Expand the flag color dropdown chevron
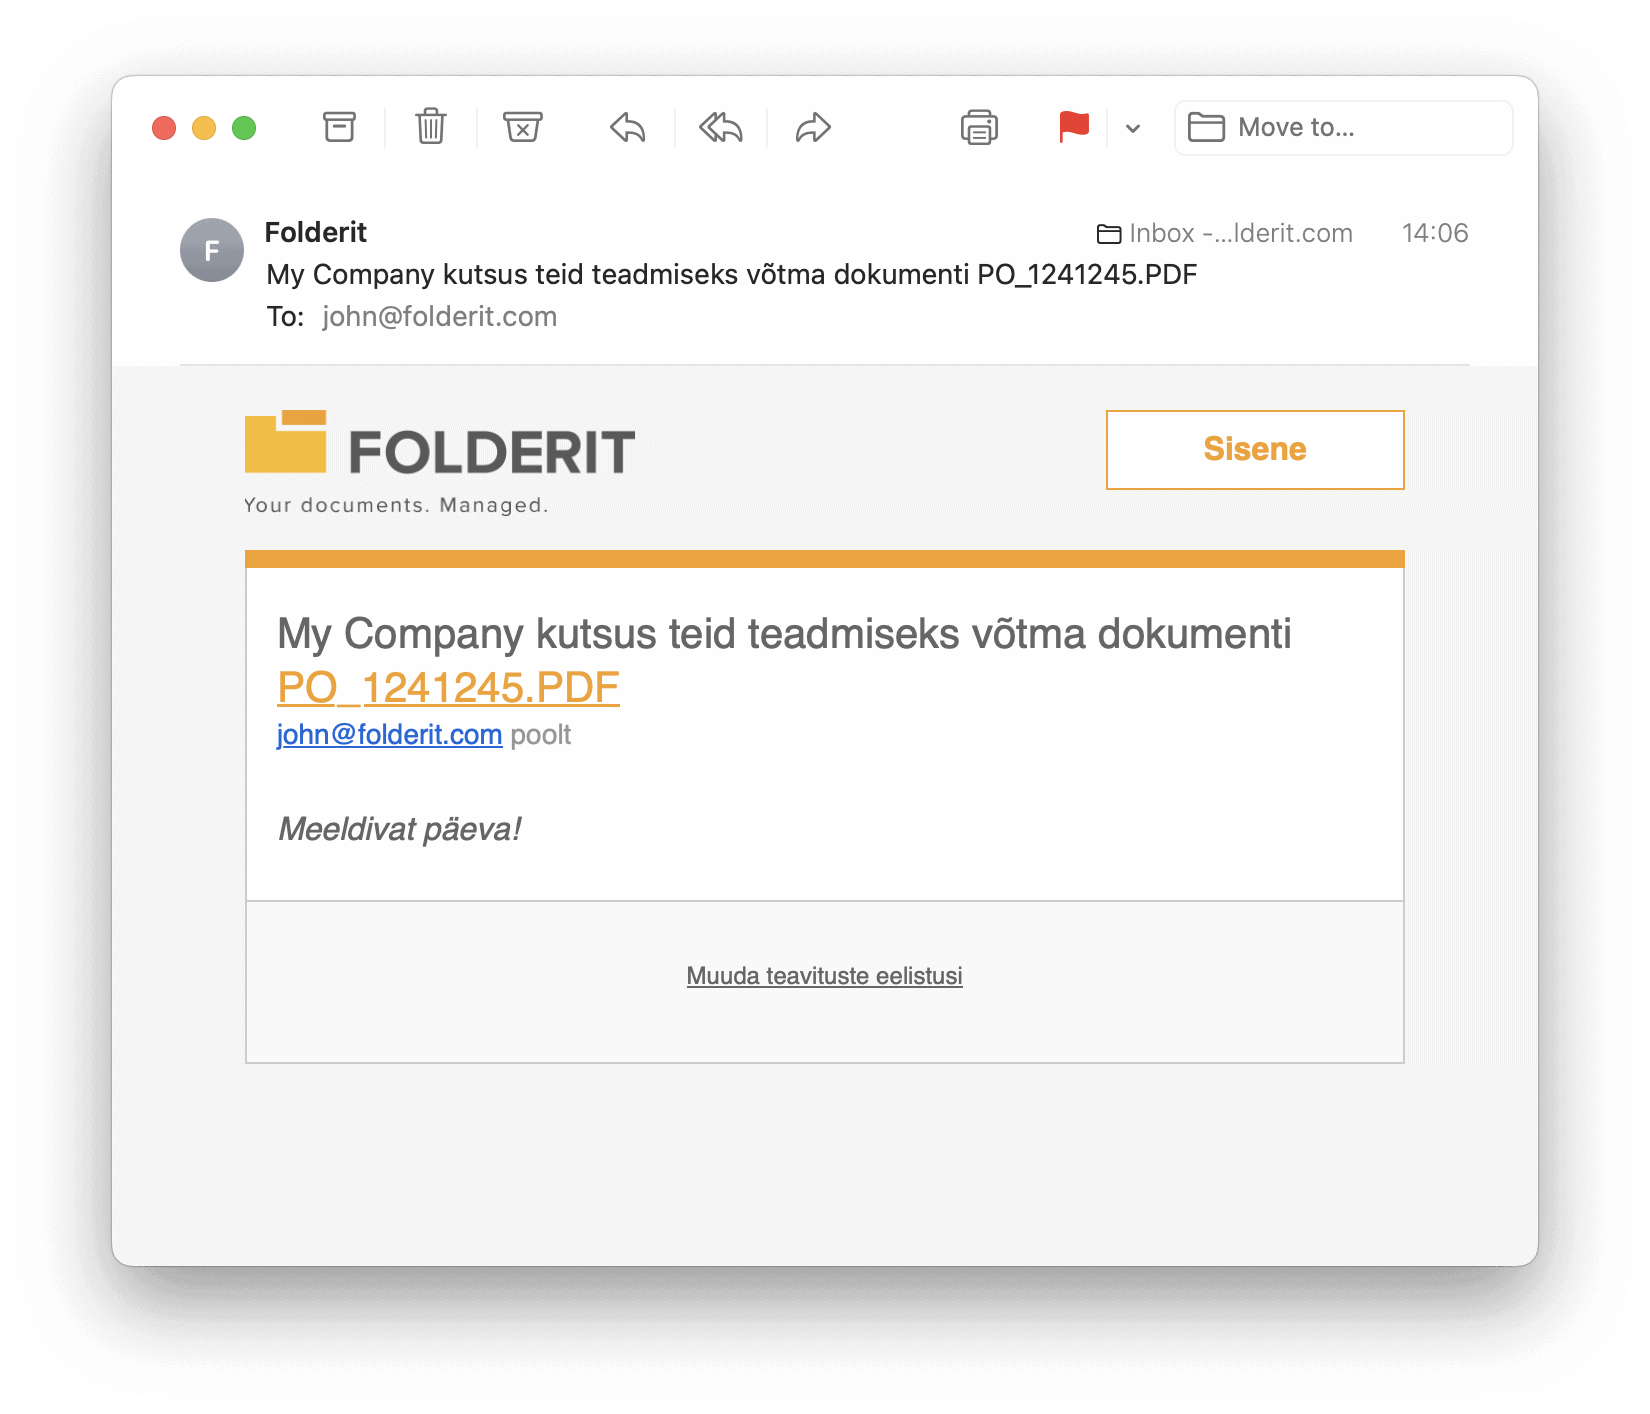Viewport: 1650px width, 1414px height. tap(1133, 128)
